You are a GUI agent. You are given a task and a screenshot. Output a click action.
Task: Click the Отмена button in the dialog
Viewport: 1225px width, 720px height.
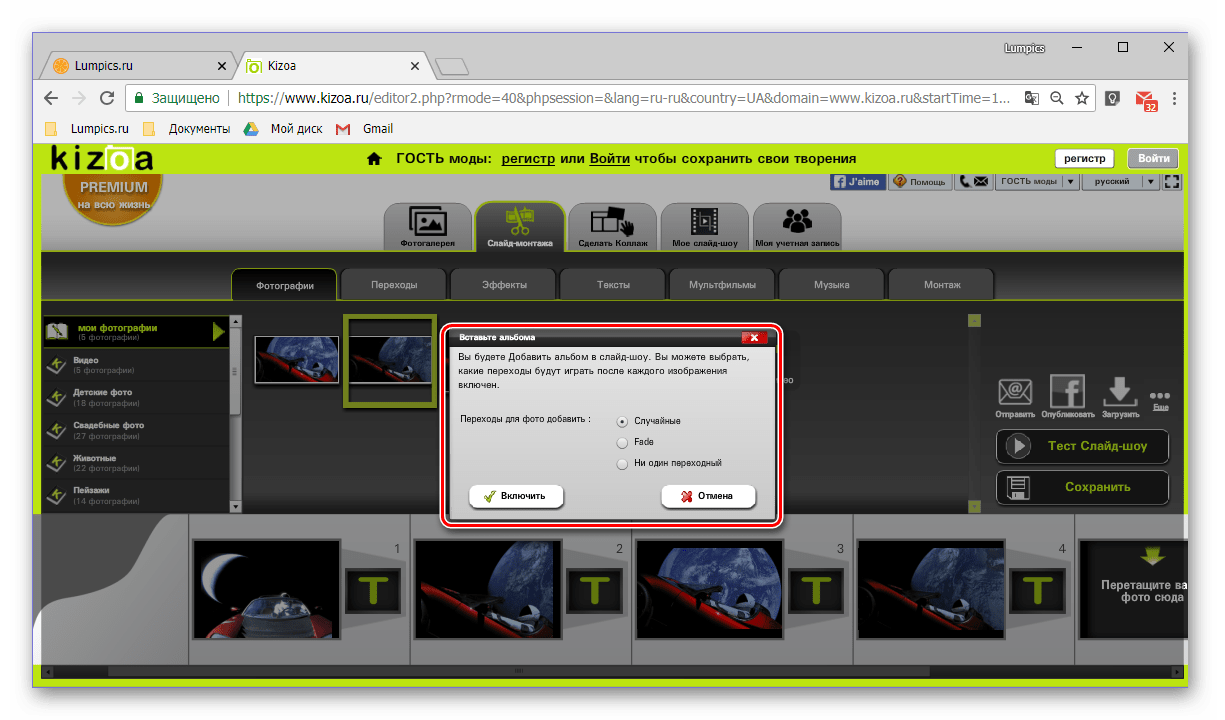[x=708, y=496]
